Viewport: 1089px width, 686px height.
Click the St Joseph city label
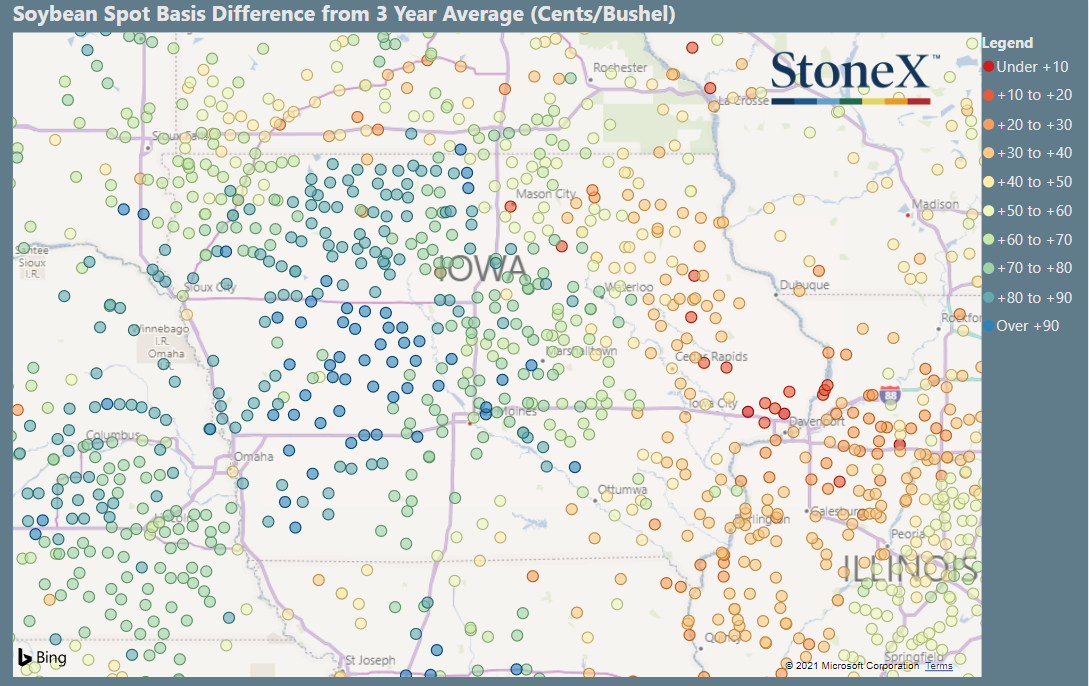click(x=370, y=660)
